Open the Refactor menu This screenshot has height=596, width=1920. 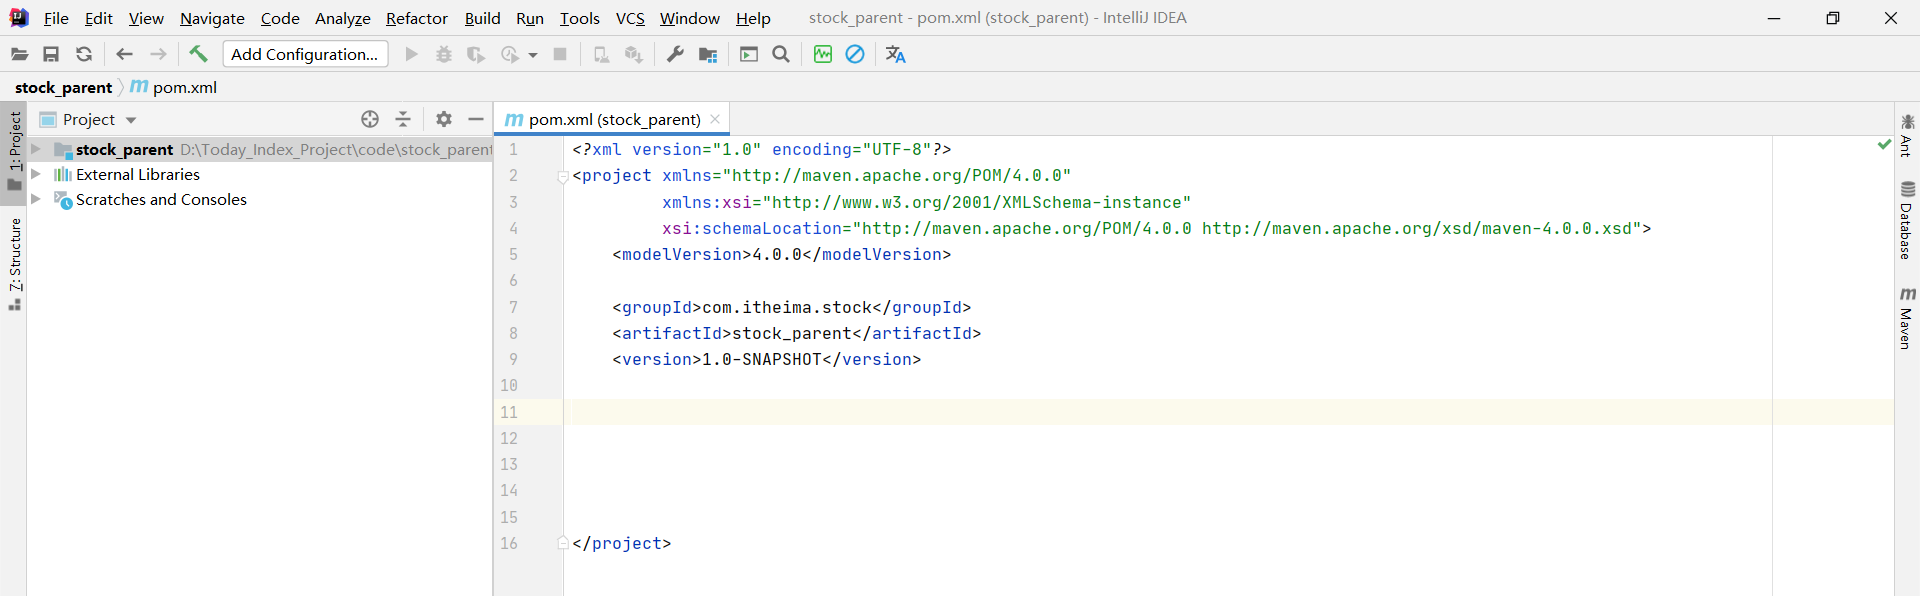417,18
